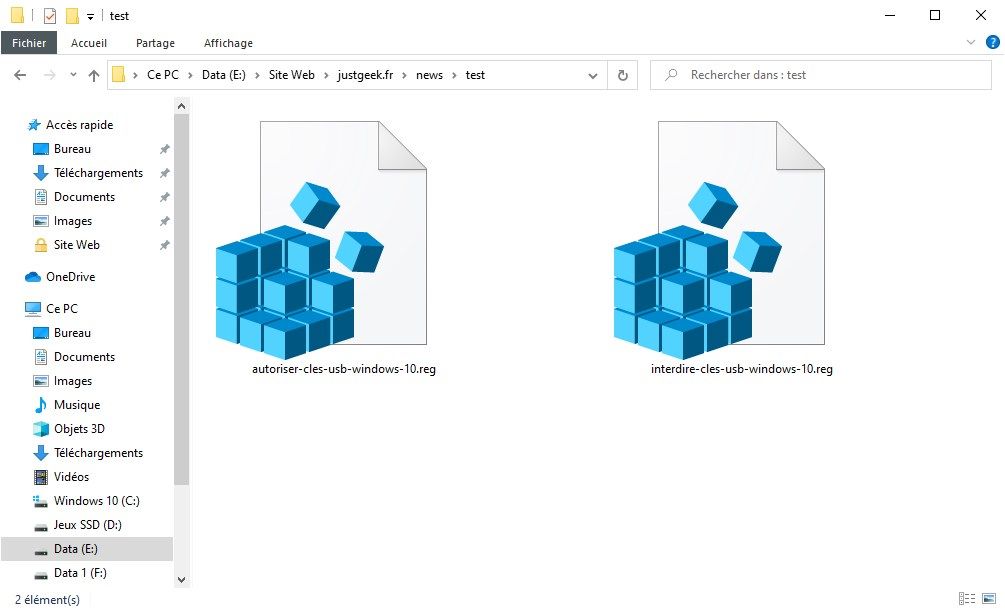Click the search box Rechercher dans : test
The image size is (1005, 612).
(821, 75)
